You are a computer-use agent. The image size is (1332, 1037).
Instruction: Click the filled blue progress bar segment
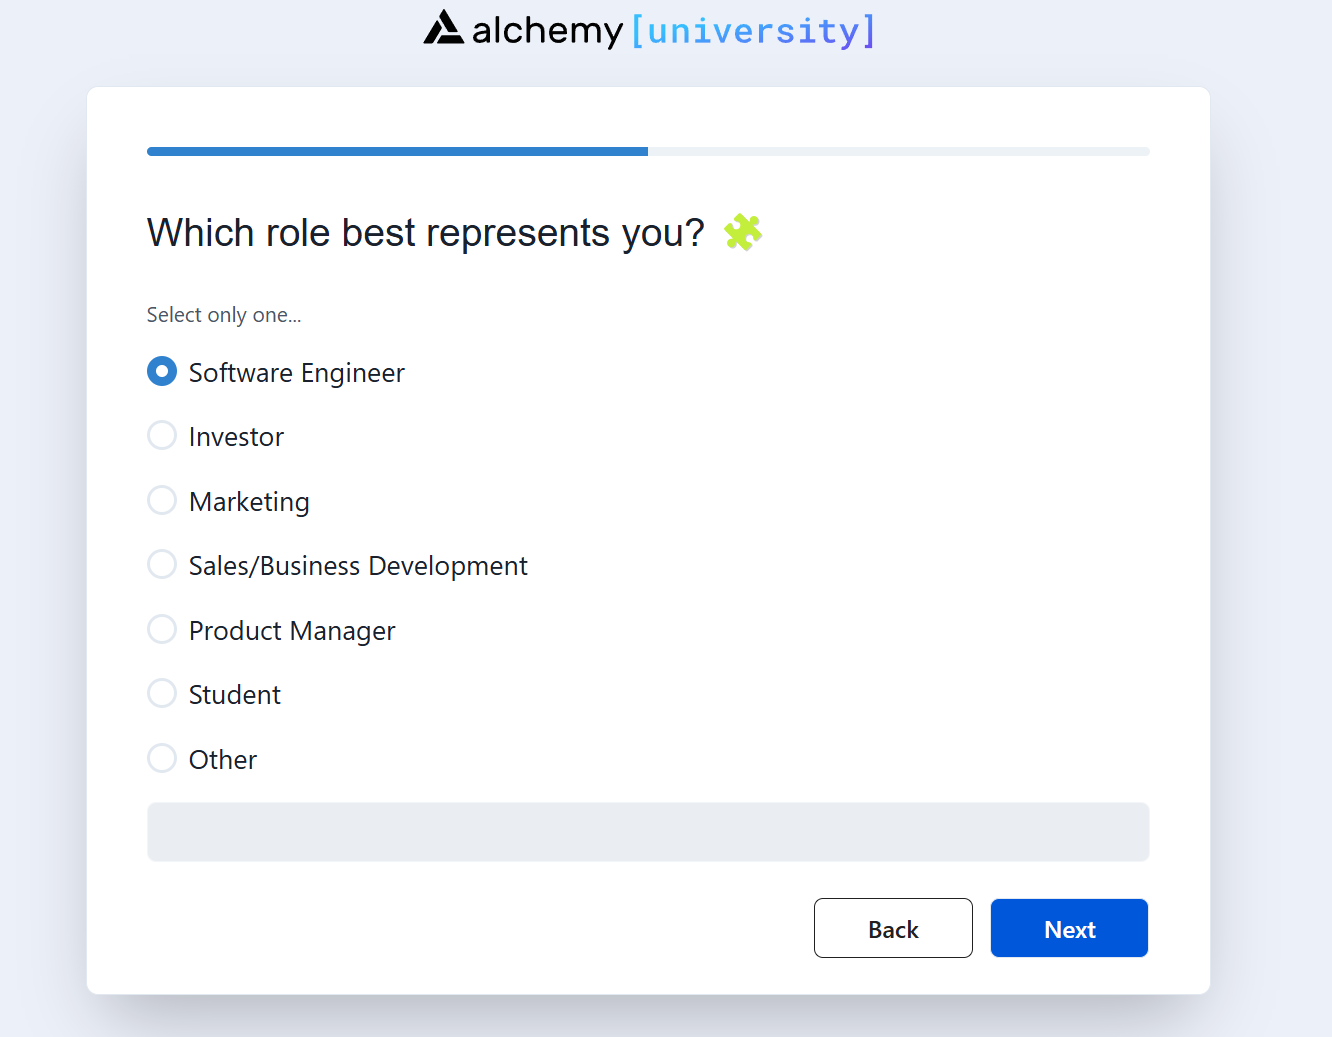pyautogui.click(x=397, y=152)
